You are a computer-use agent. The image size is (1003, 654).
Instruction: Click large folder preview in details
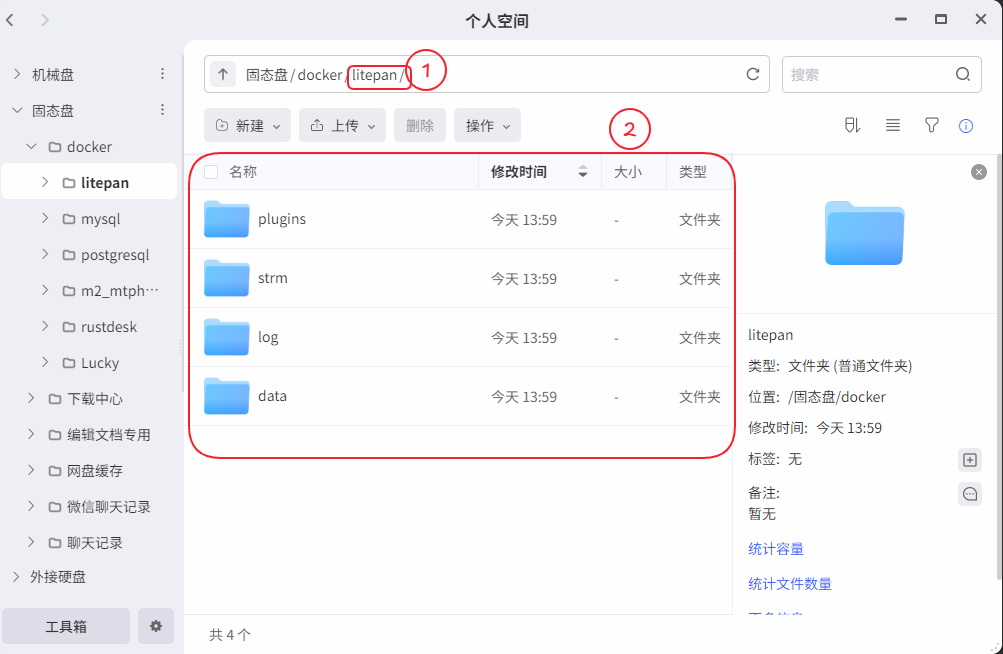pyautogui.click(x=864, y=233)
